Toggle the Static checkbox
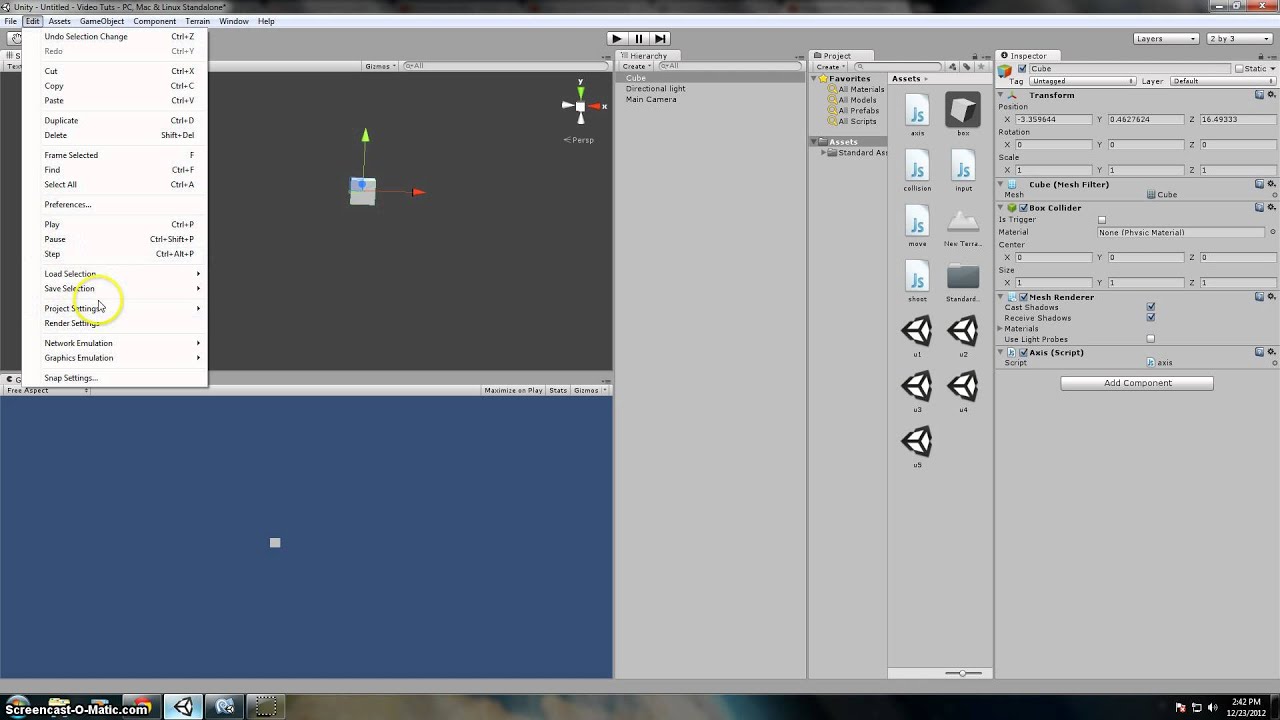Image resolution: width=1280 pixels, height=720 pixels. click(x=1240, y=69)
